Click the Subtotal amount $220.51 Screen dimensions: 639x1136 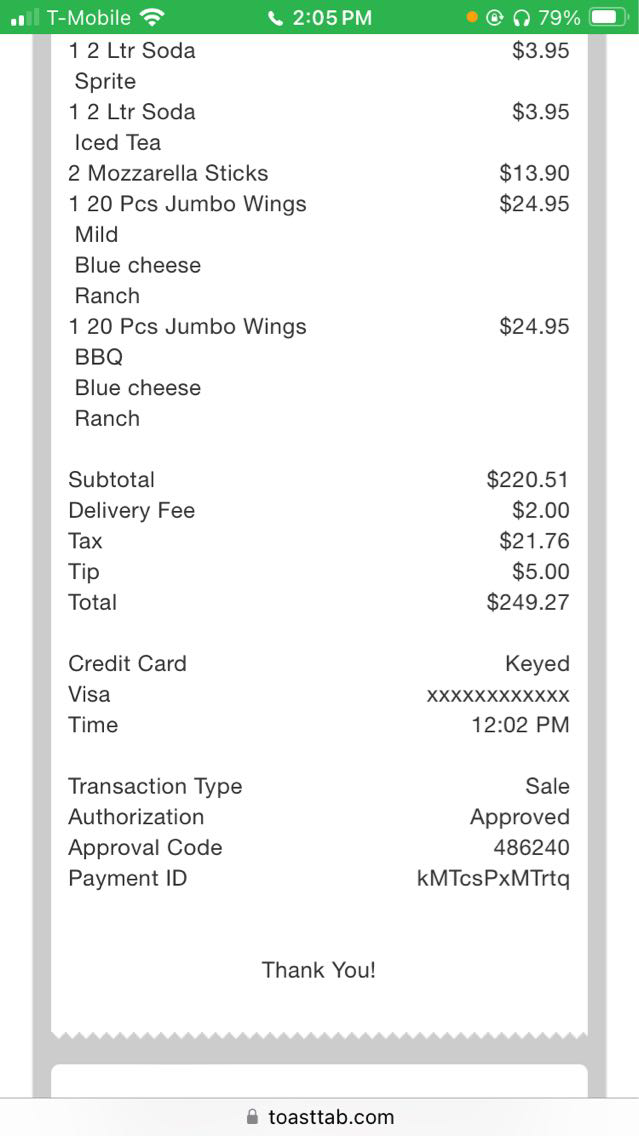pyautogui.click(x=527, y=480)
